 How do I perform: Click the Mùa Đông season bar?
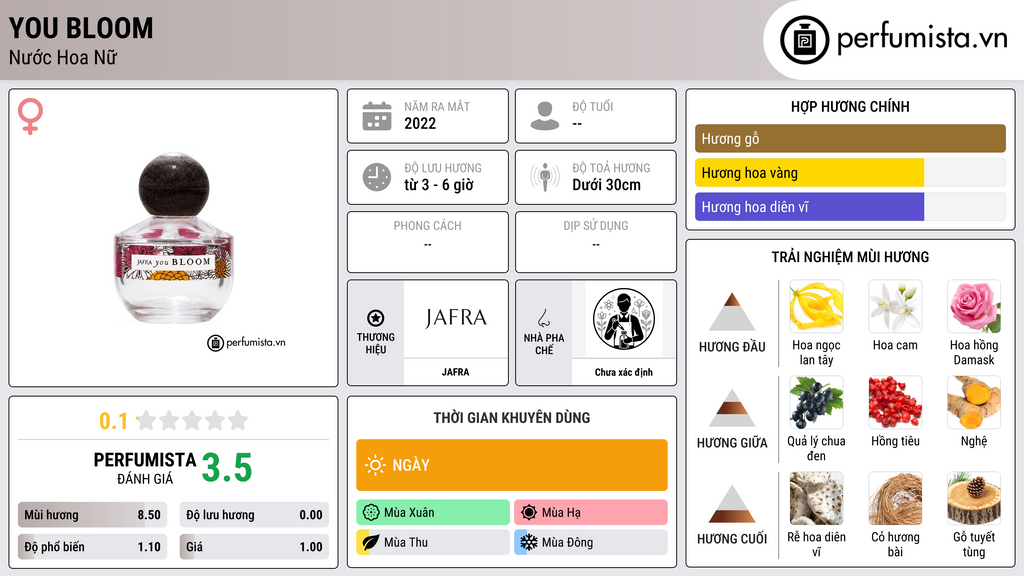coord(591,542)
